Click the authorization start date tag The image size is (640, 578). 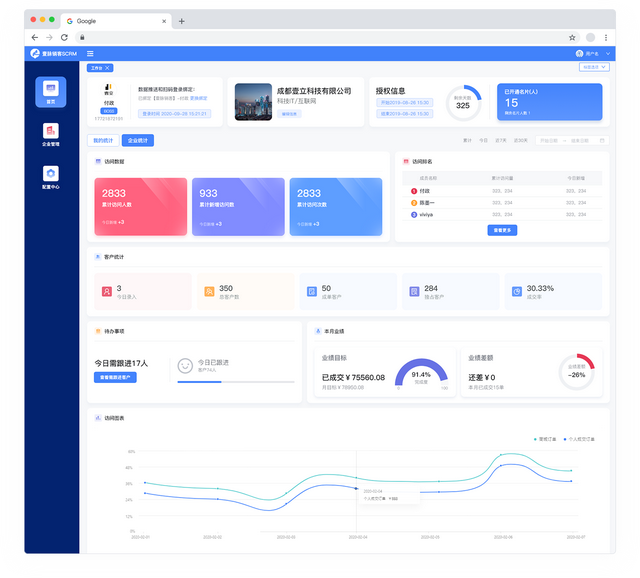(x=404, y=102)
